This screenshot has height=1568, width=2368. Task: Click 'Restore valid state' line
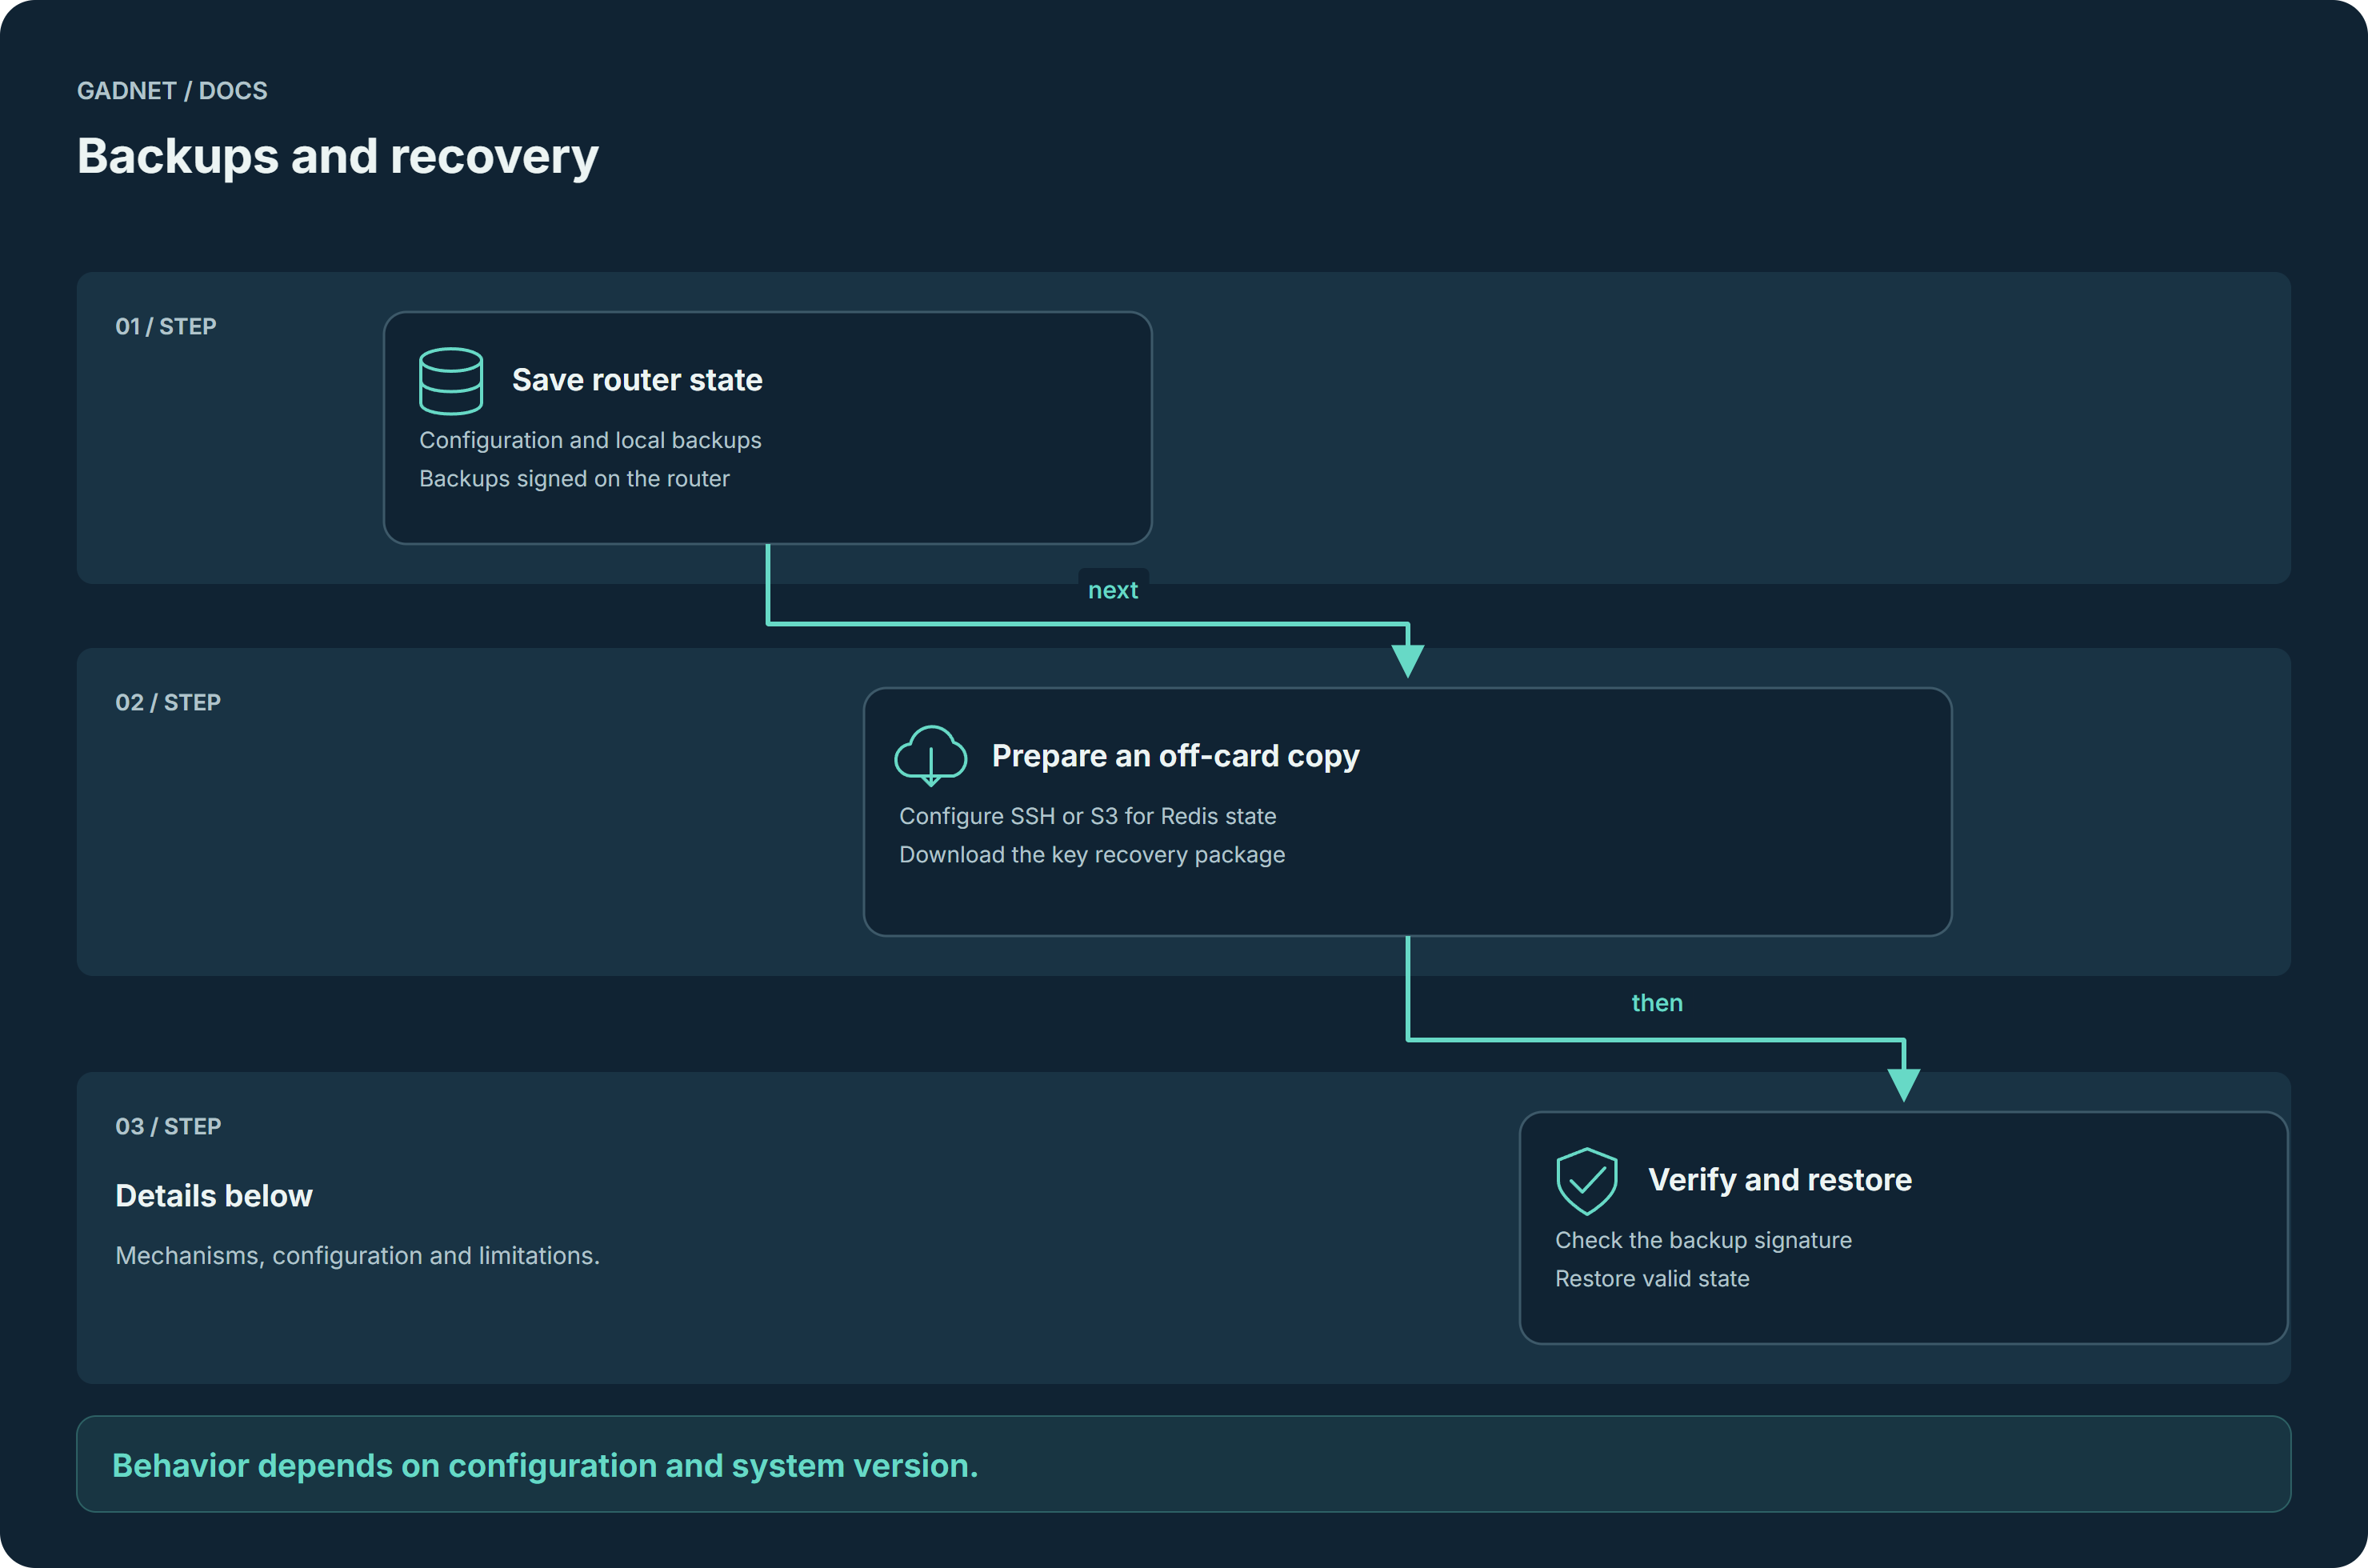1652,1279
